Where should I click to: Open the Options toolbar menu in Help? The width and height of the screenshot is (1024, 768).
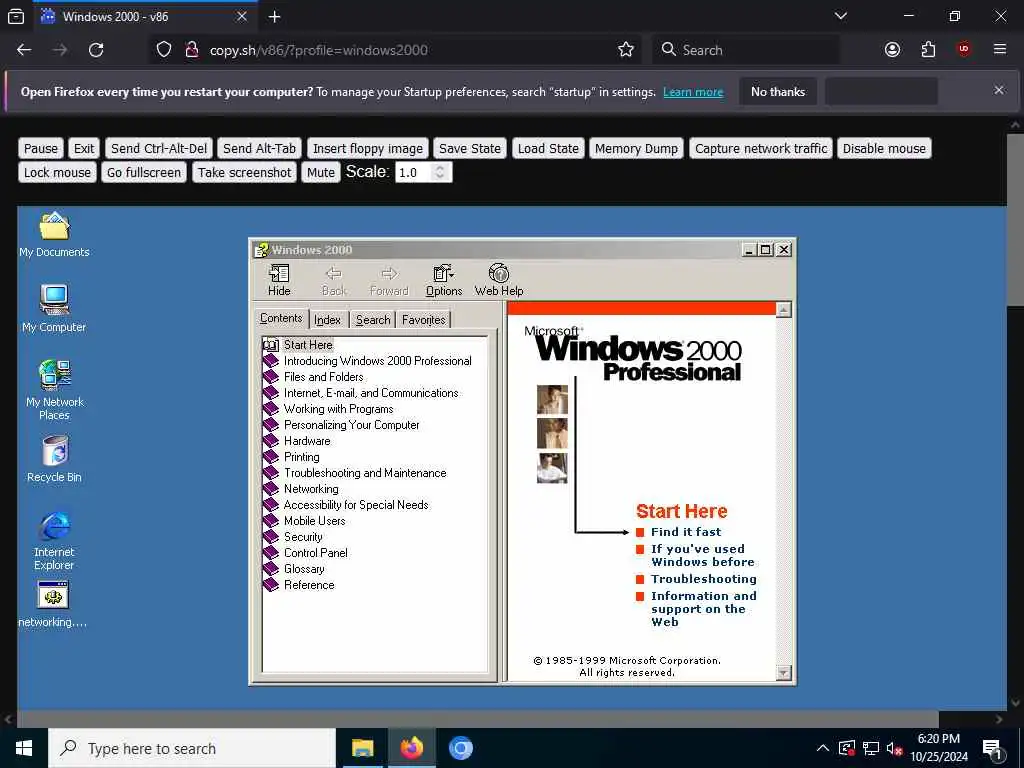pos(443,280)
